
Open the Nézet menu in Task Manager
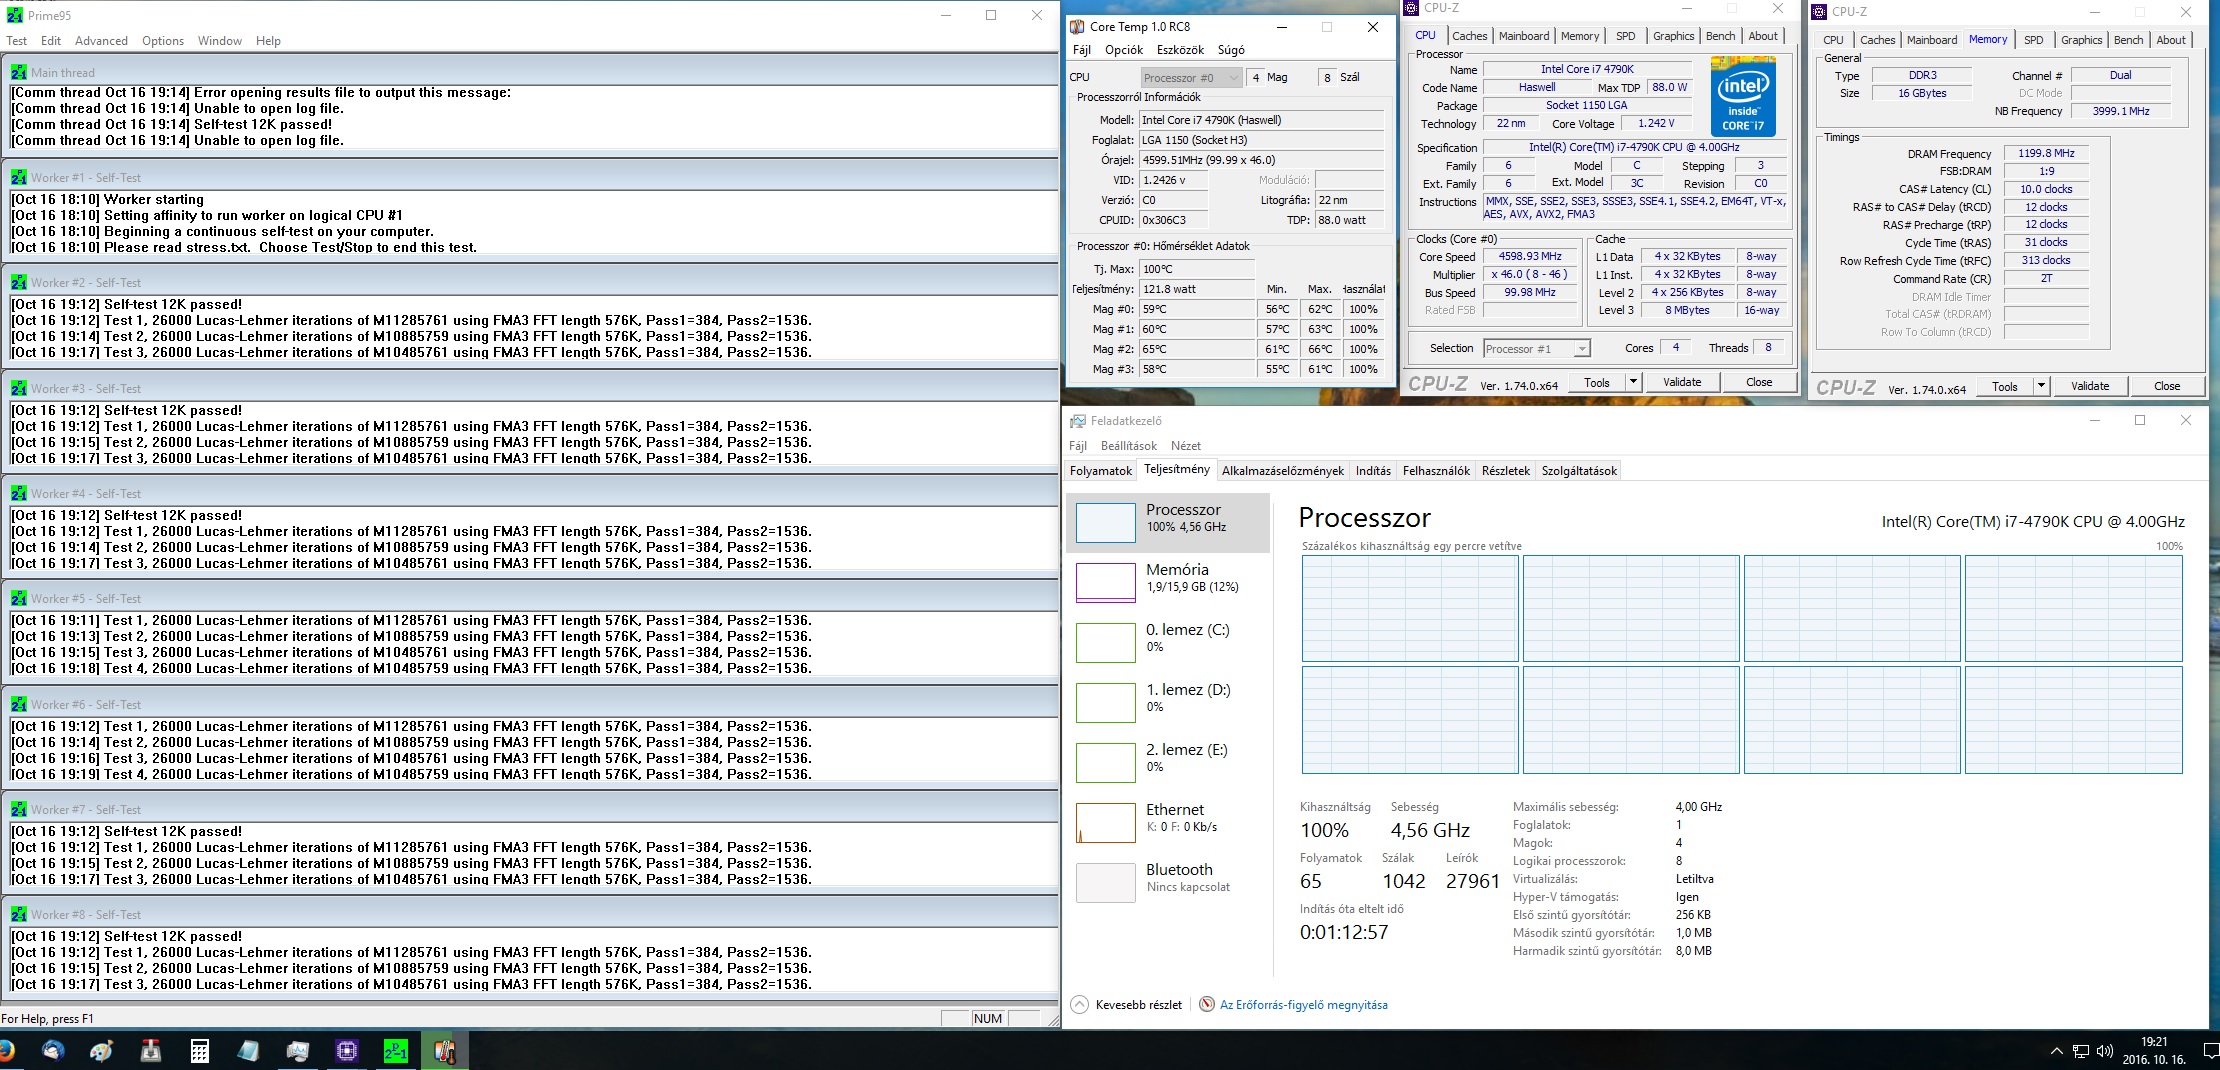point(1186,446)
